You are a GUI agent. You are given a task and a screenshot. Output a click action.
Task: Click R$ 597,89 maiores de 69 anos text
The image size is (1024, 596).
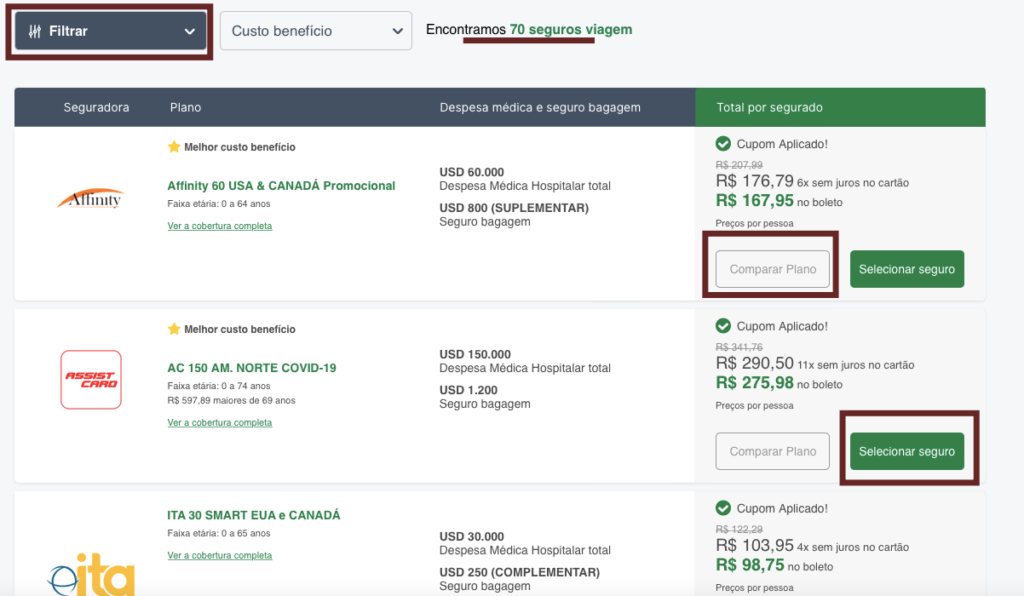[x=231, y=401]
